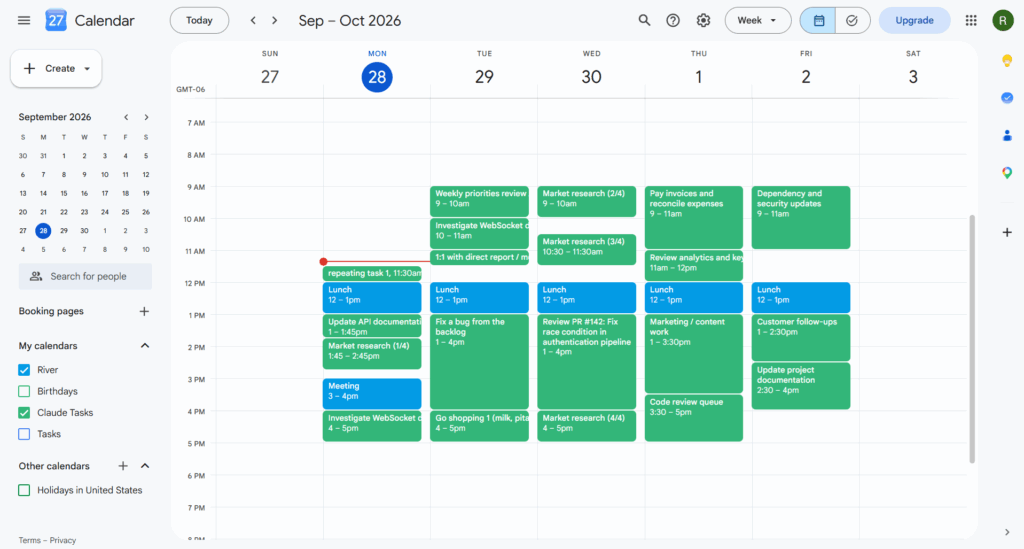The image size is (1024, 549).
Task: Enable the Birthdays calendar checkbox
Action: (24, 391)
